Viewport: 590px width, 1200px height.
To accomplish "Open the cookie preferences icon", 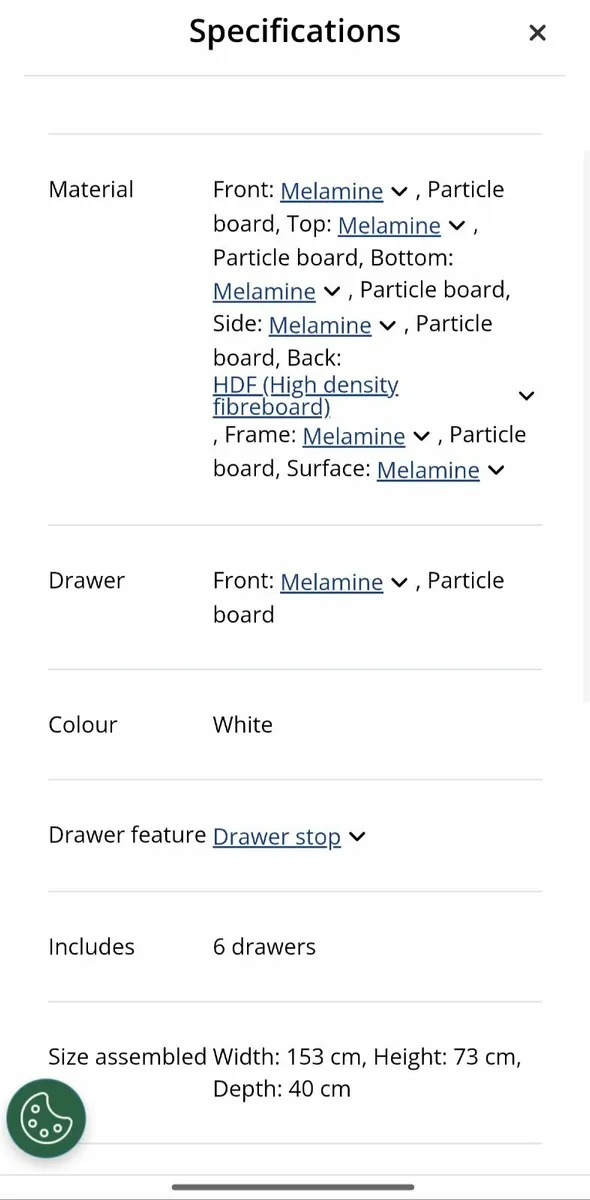I will [x=46, y=1118].
